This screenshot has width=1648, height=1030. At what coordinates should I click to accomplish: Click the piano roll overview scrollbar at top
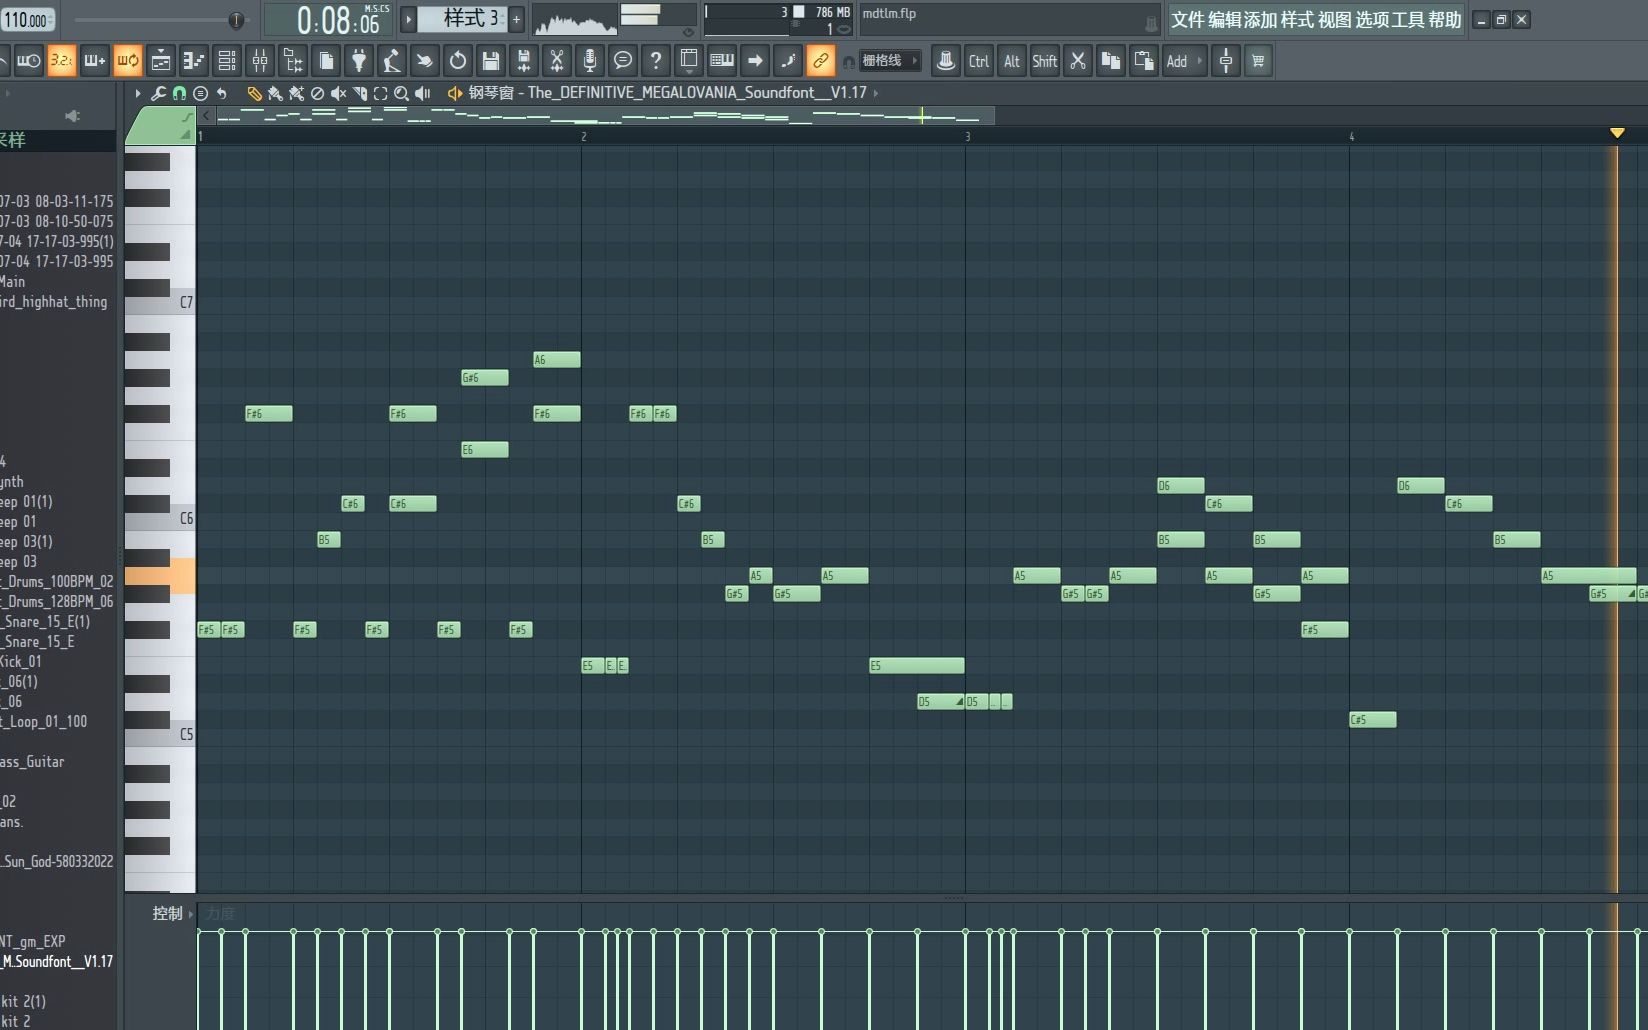click(x=605, y=116)
